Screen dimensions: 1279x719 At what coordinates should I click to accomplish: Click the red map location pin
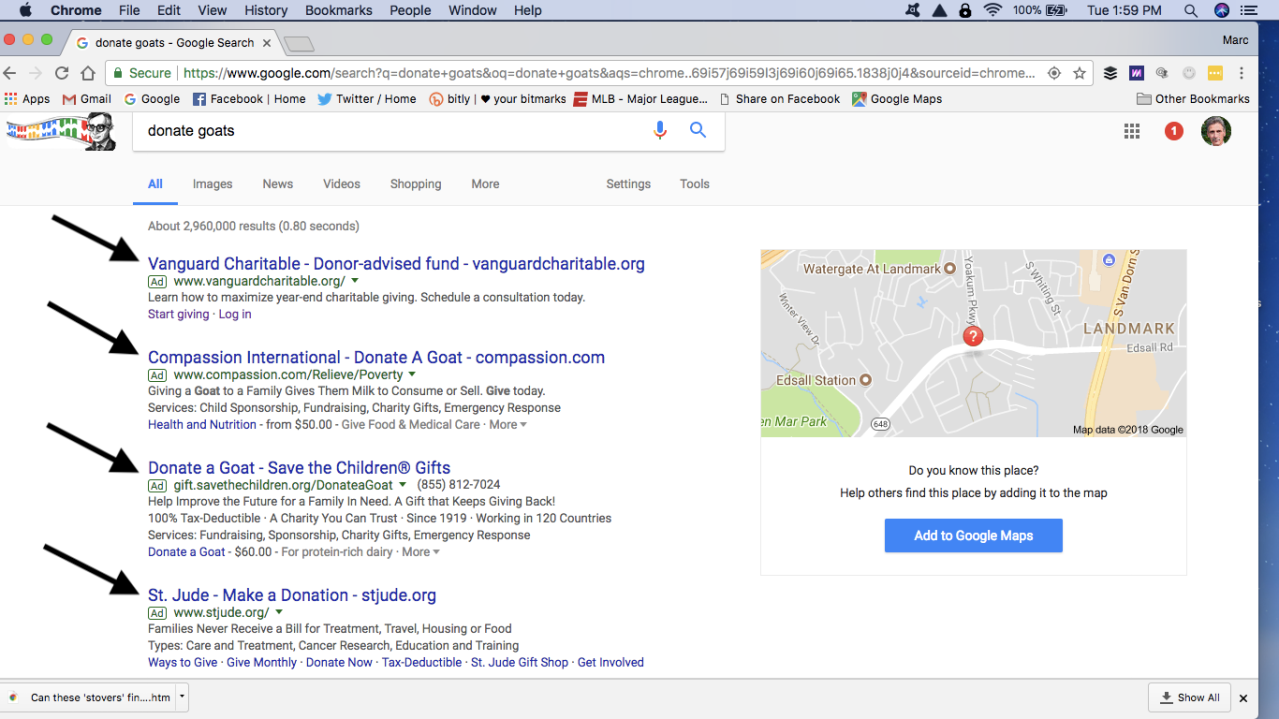(x=972, y=337)
